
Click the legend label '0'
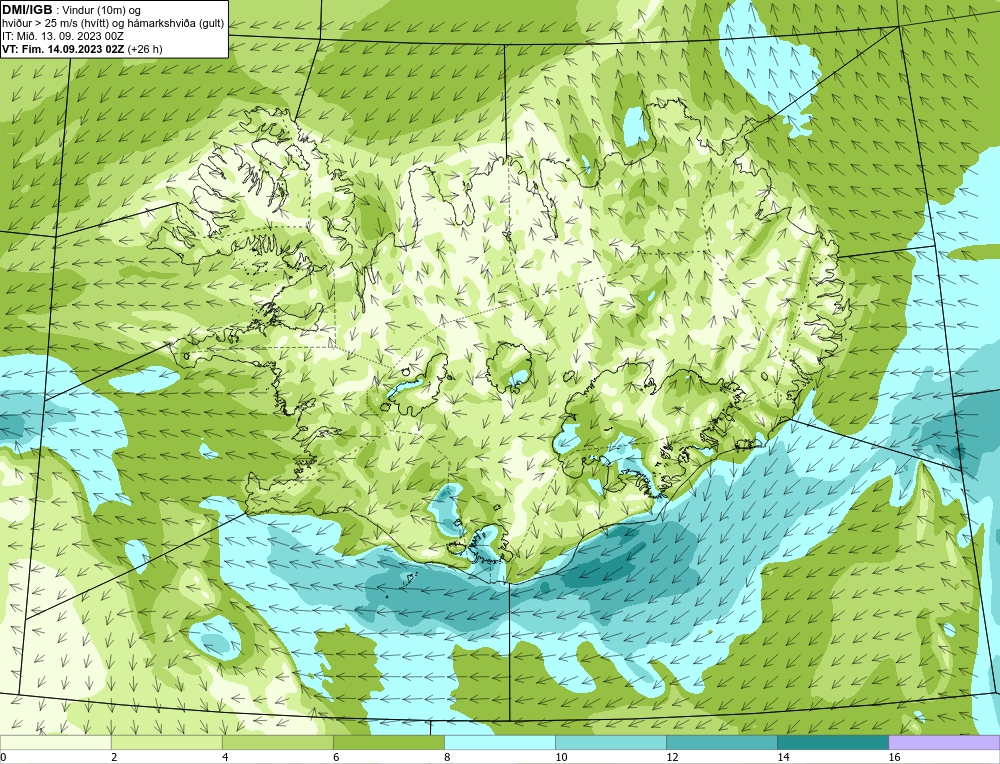point(3,757)
